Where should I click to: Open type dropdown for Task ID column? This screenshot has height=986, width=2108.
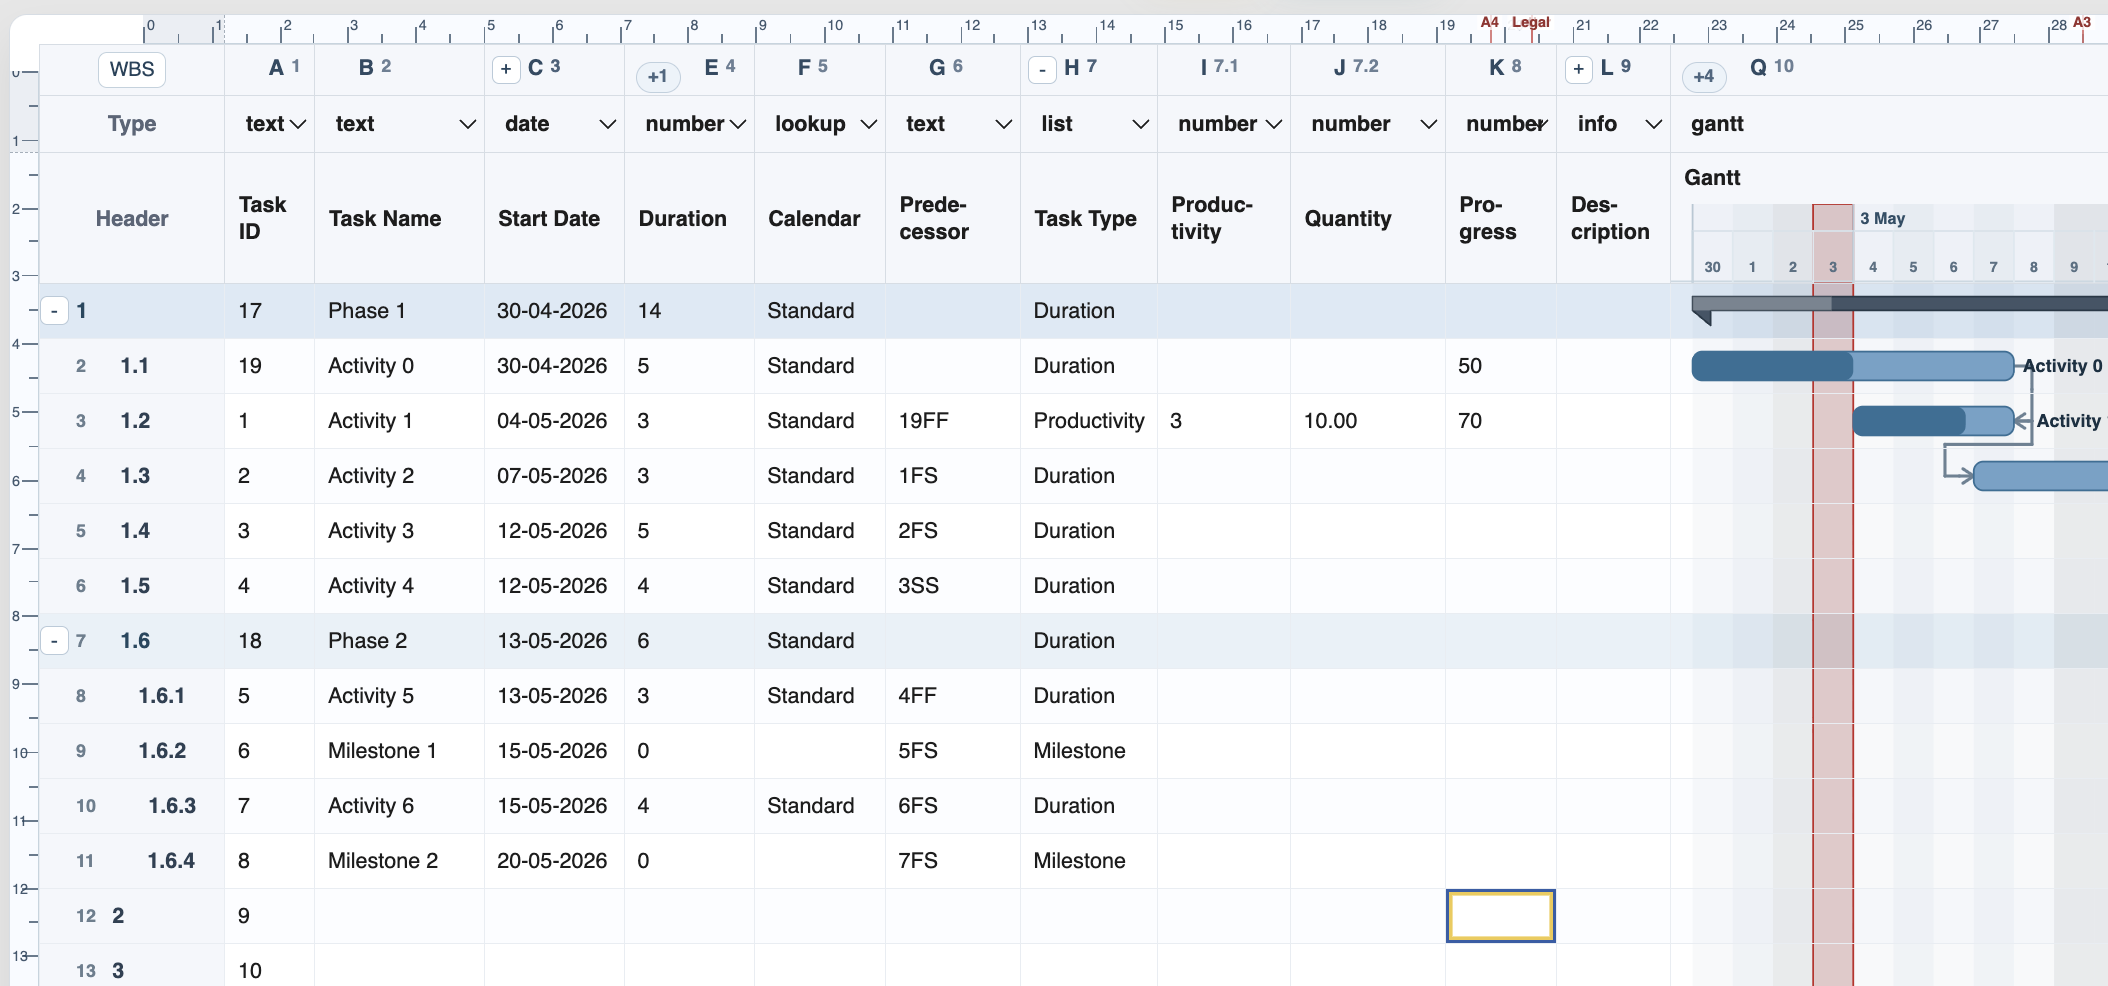[297, 124]
